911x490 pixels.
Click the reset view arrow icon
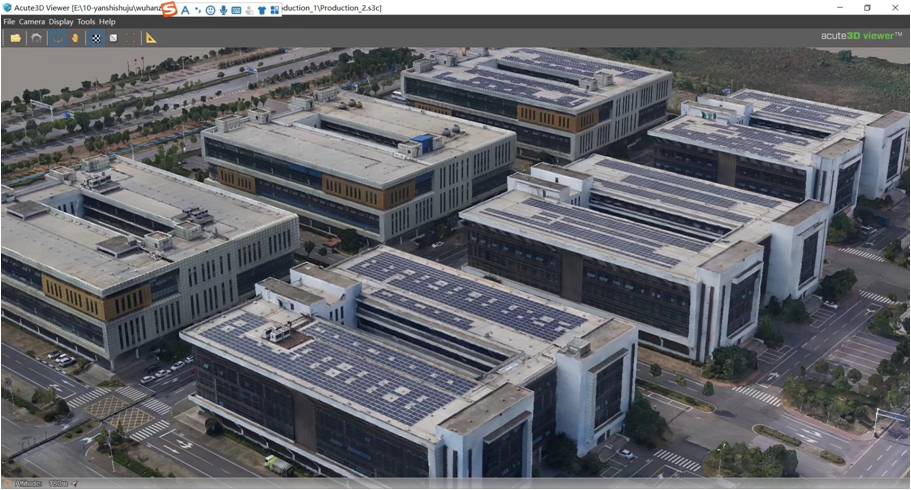(x=36, y=38)
